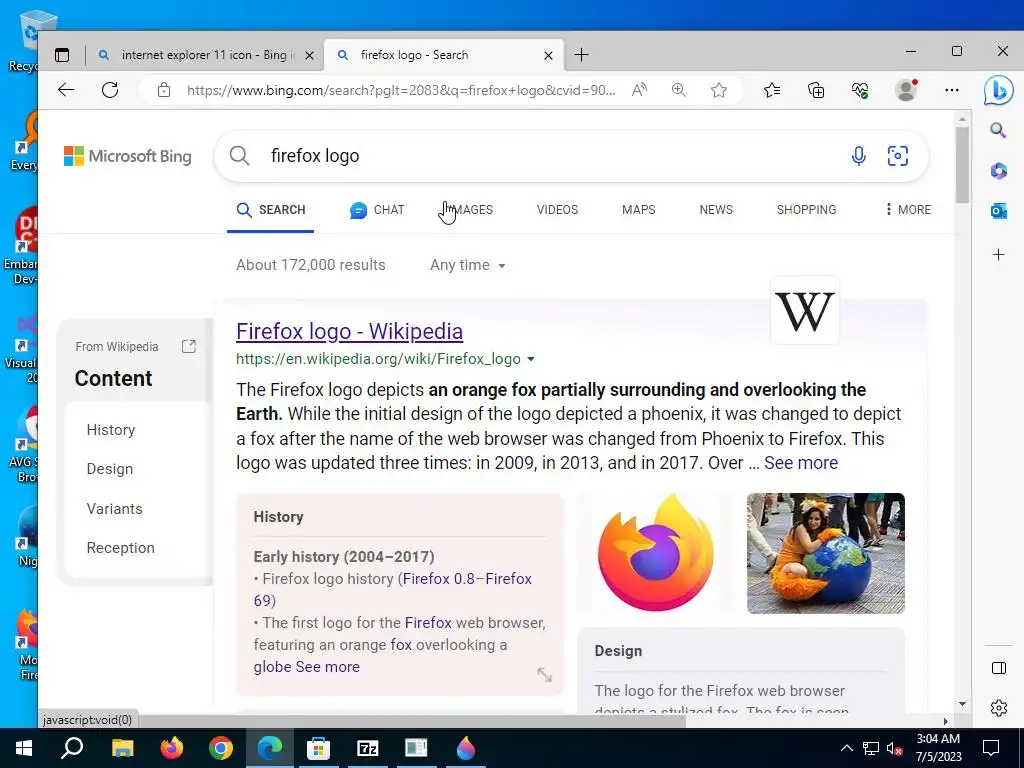Click See more after the description

(801, 463)
